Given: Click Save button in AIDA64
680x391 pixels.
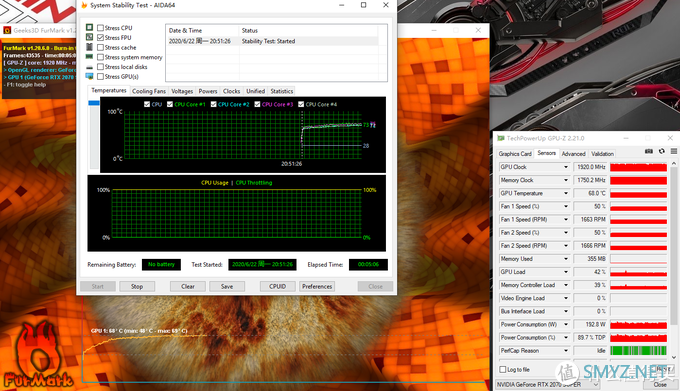Looking at the screenshot, I should click(227, 287).
